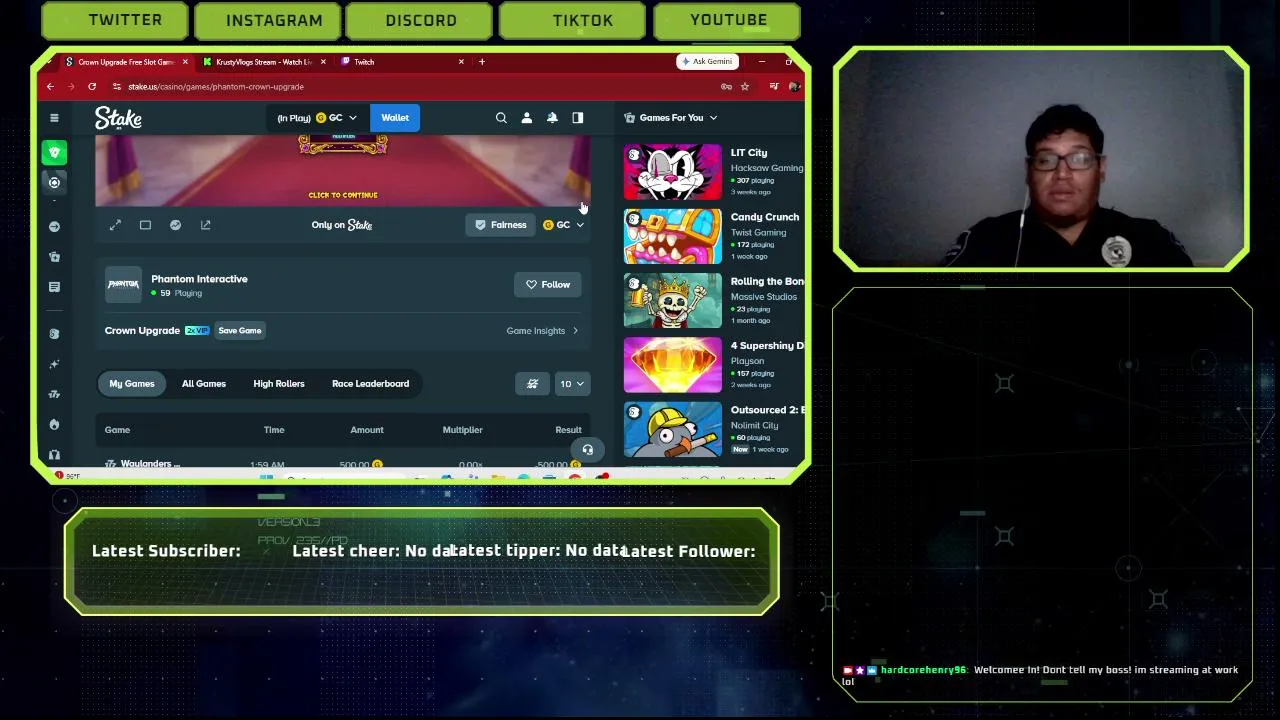Click the DISCORD overlay button
This screenshot has width=1280, height=720.
421,20
